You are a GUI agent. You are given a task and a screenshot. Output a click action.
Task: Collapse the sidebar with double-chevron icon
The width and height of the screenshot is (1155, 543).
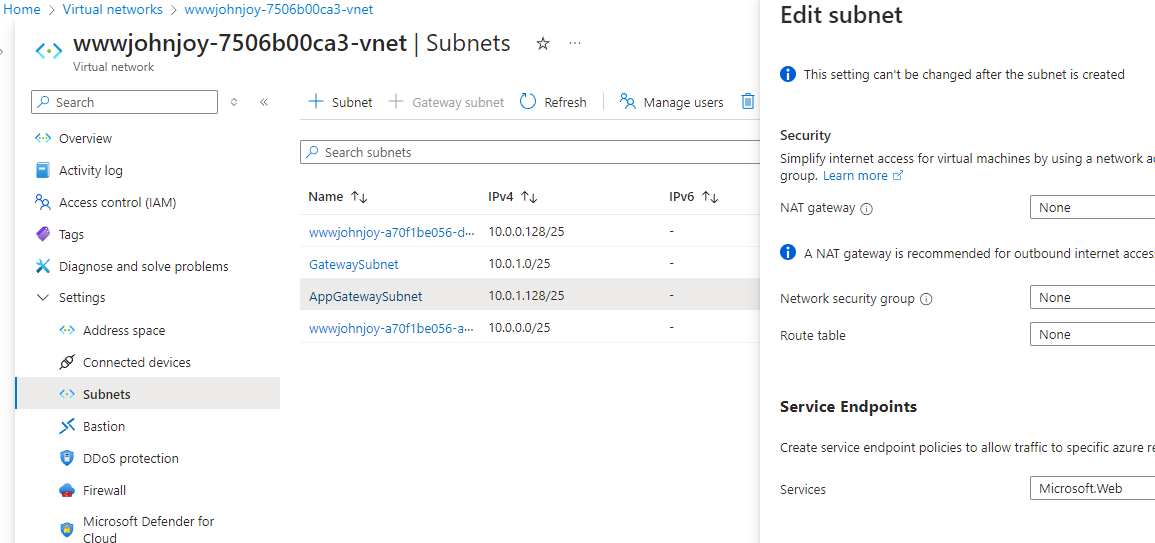tap(264, 102)
